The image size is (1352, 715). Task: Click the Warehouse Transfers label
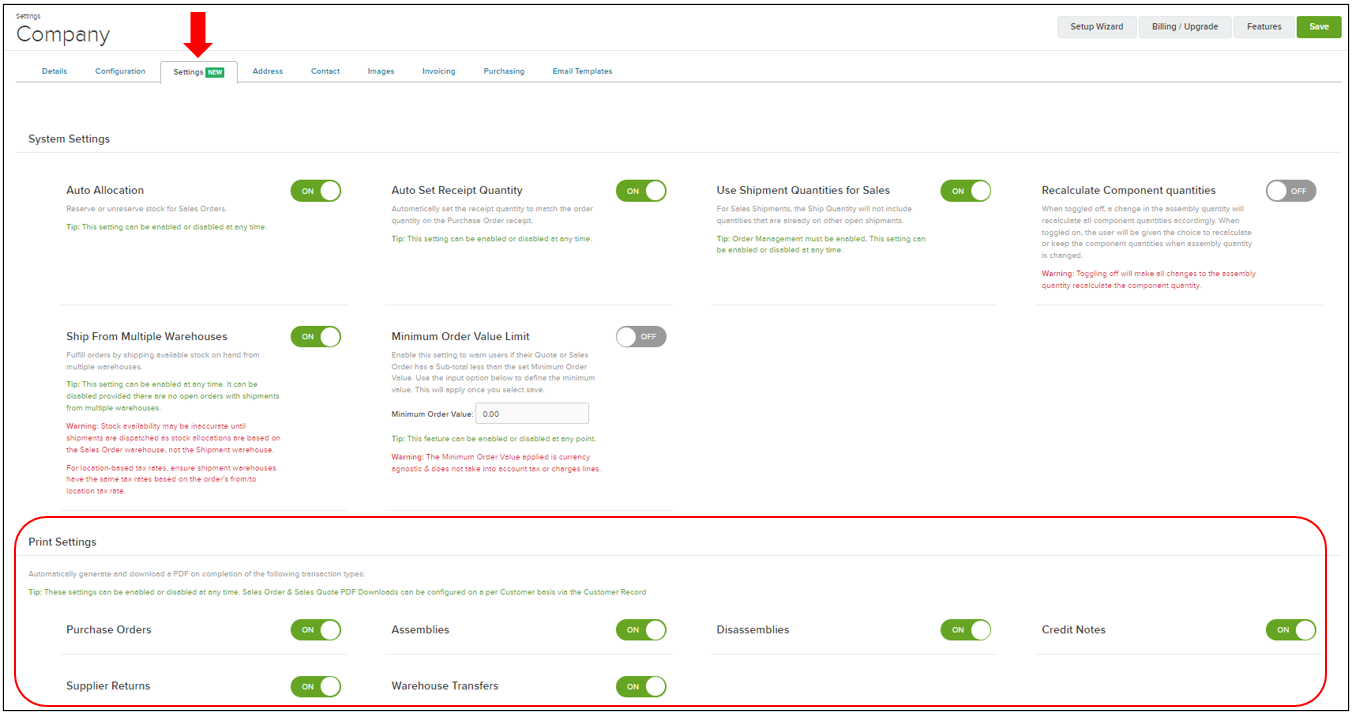445,686
